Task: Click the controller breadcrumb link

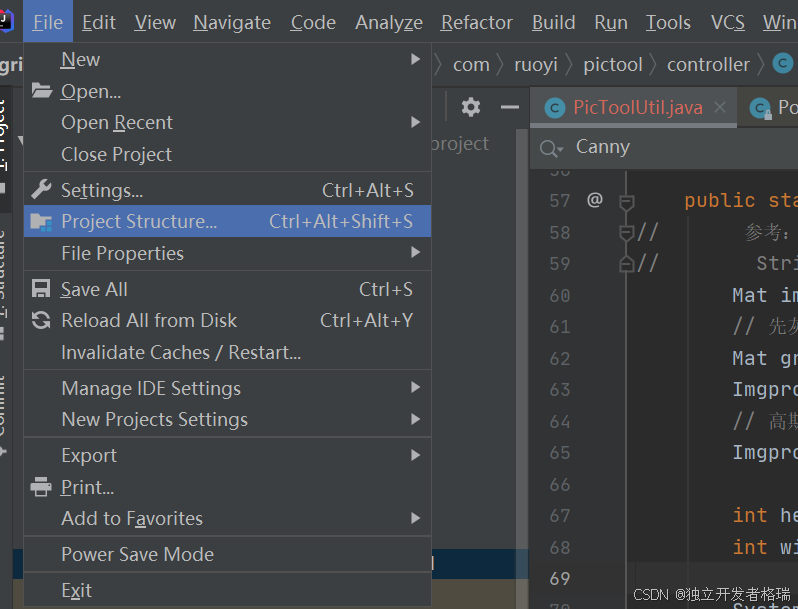Action: [x=708, y=64]
